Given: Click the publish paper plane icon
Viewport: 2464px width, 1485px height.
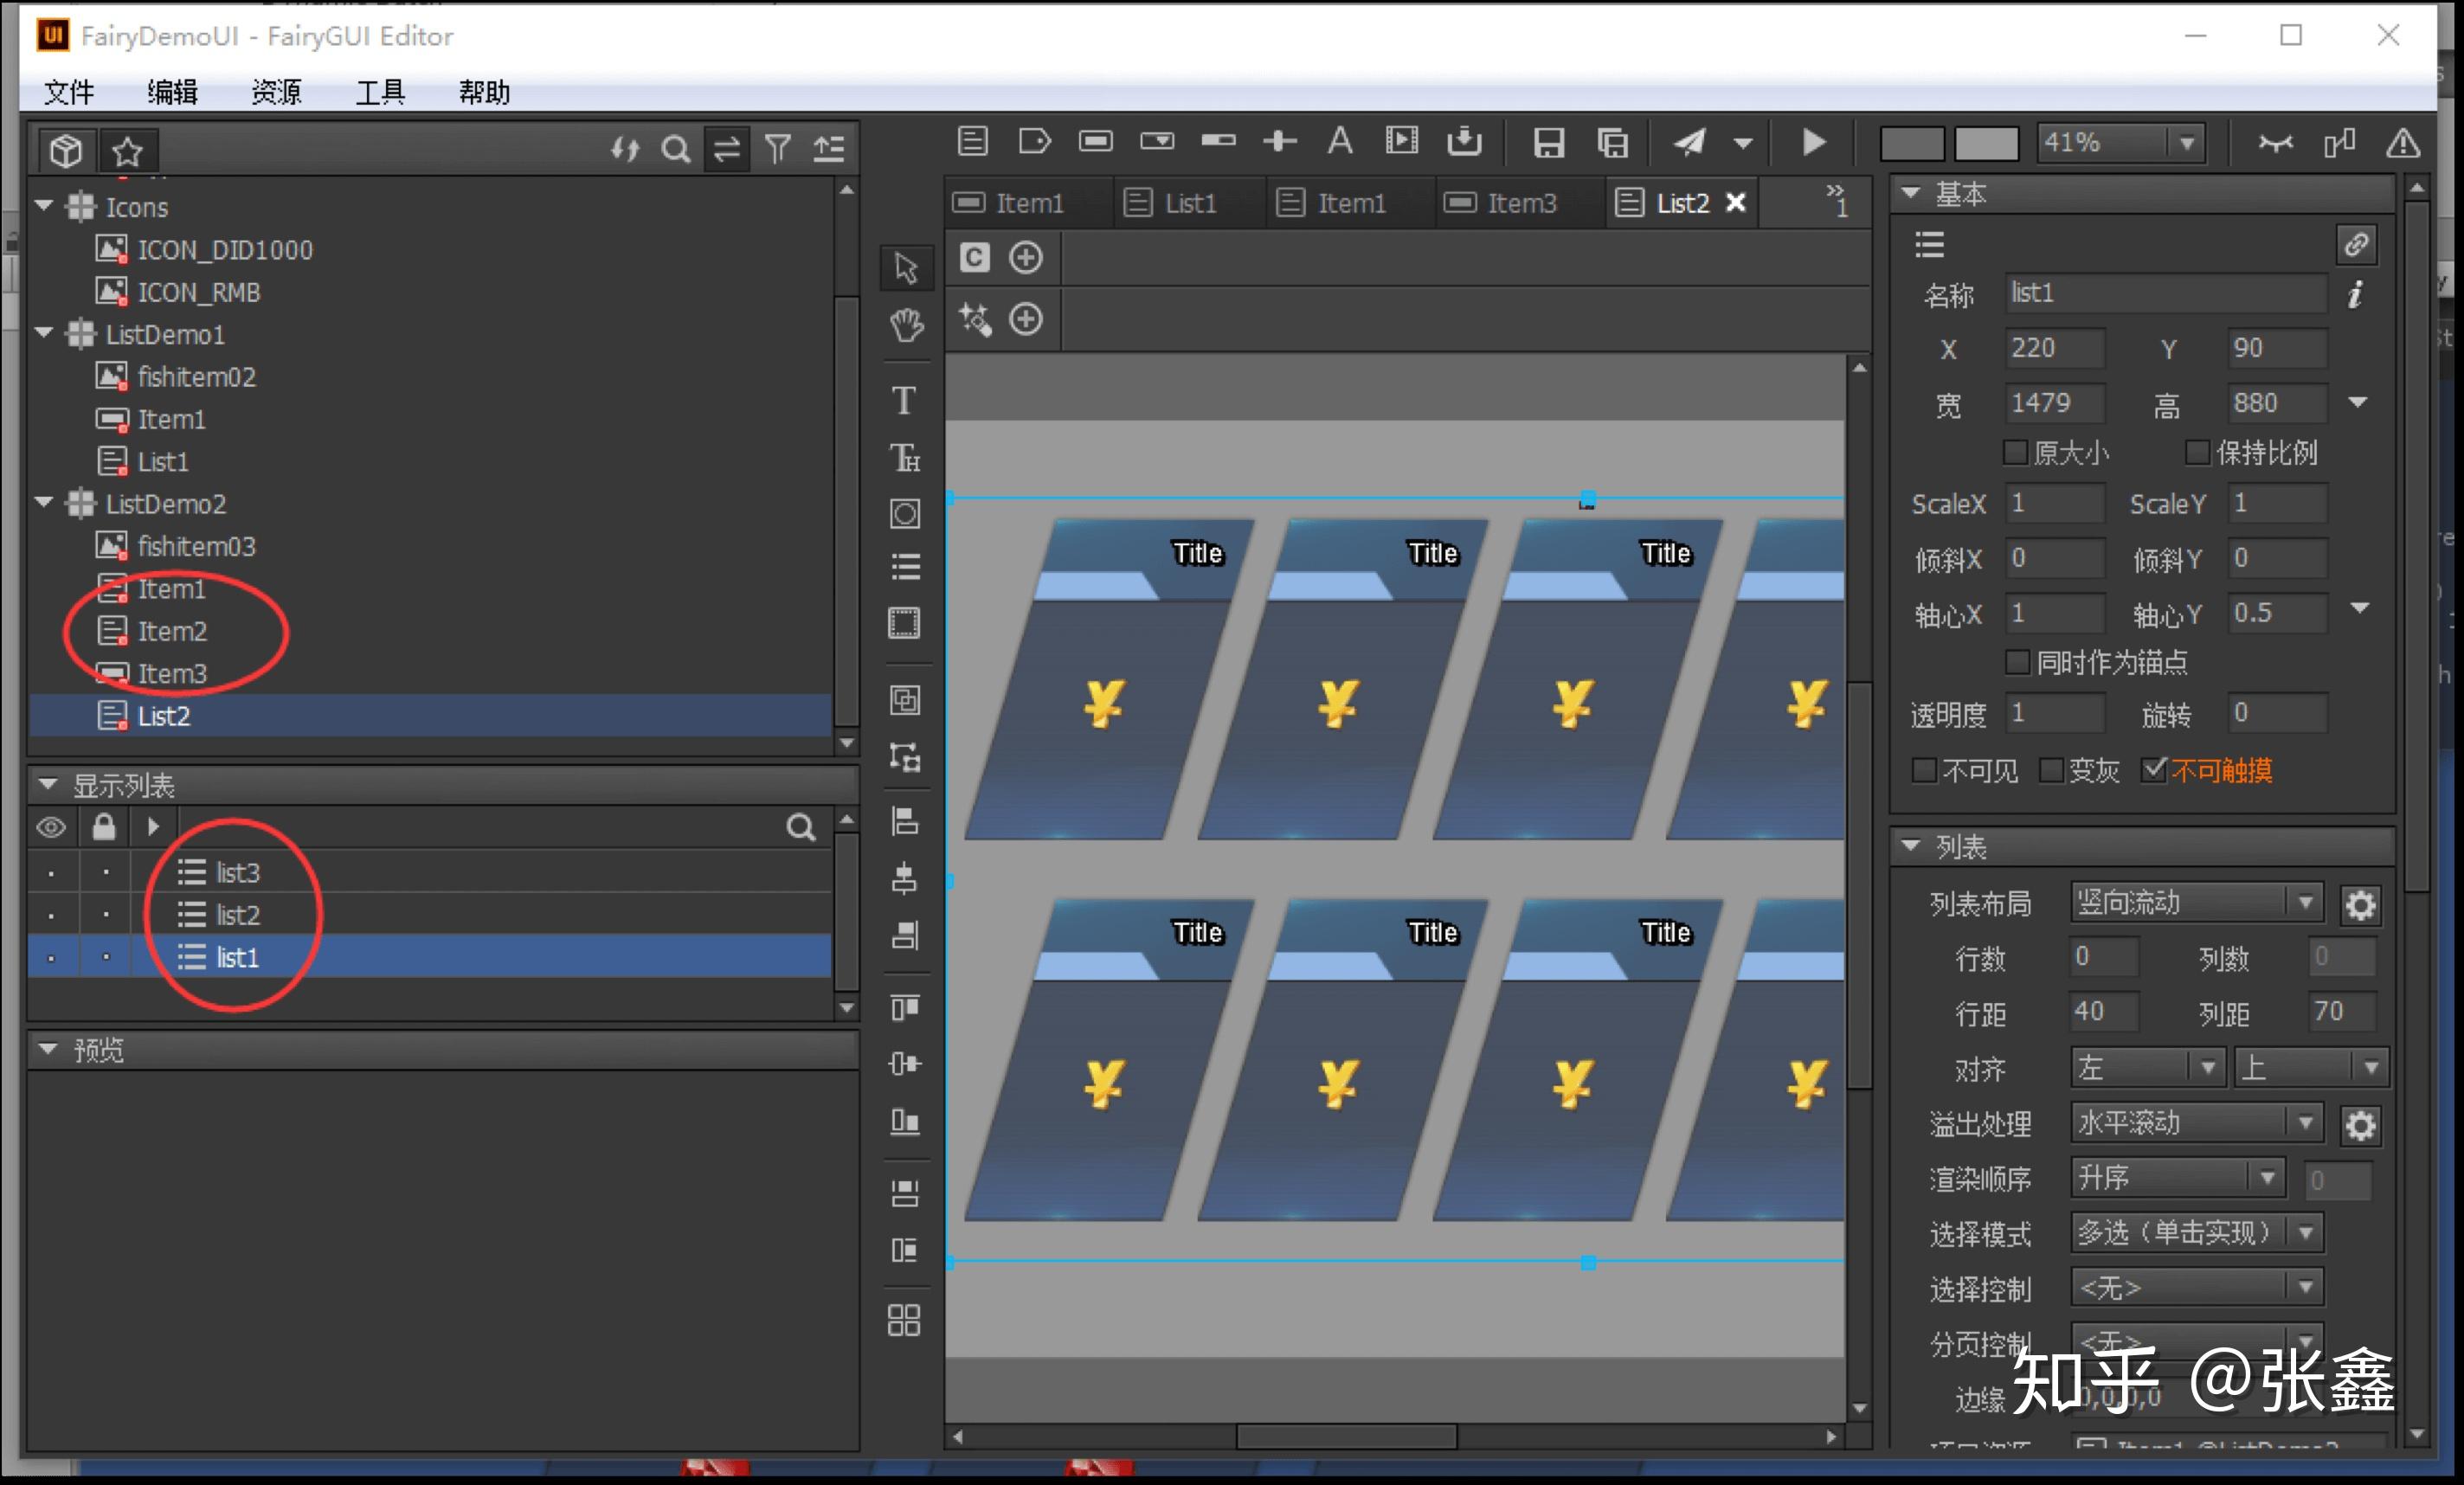Looking at the screenshot, I should tap(1689, 143).
